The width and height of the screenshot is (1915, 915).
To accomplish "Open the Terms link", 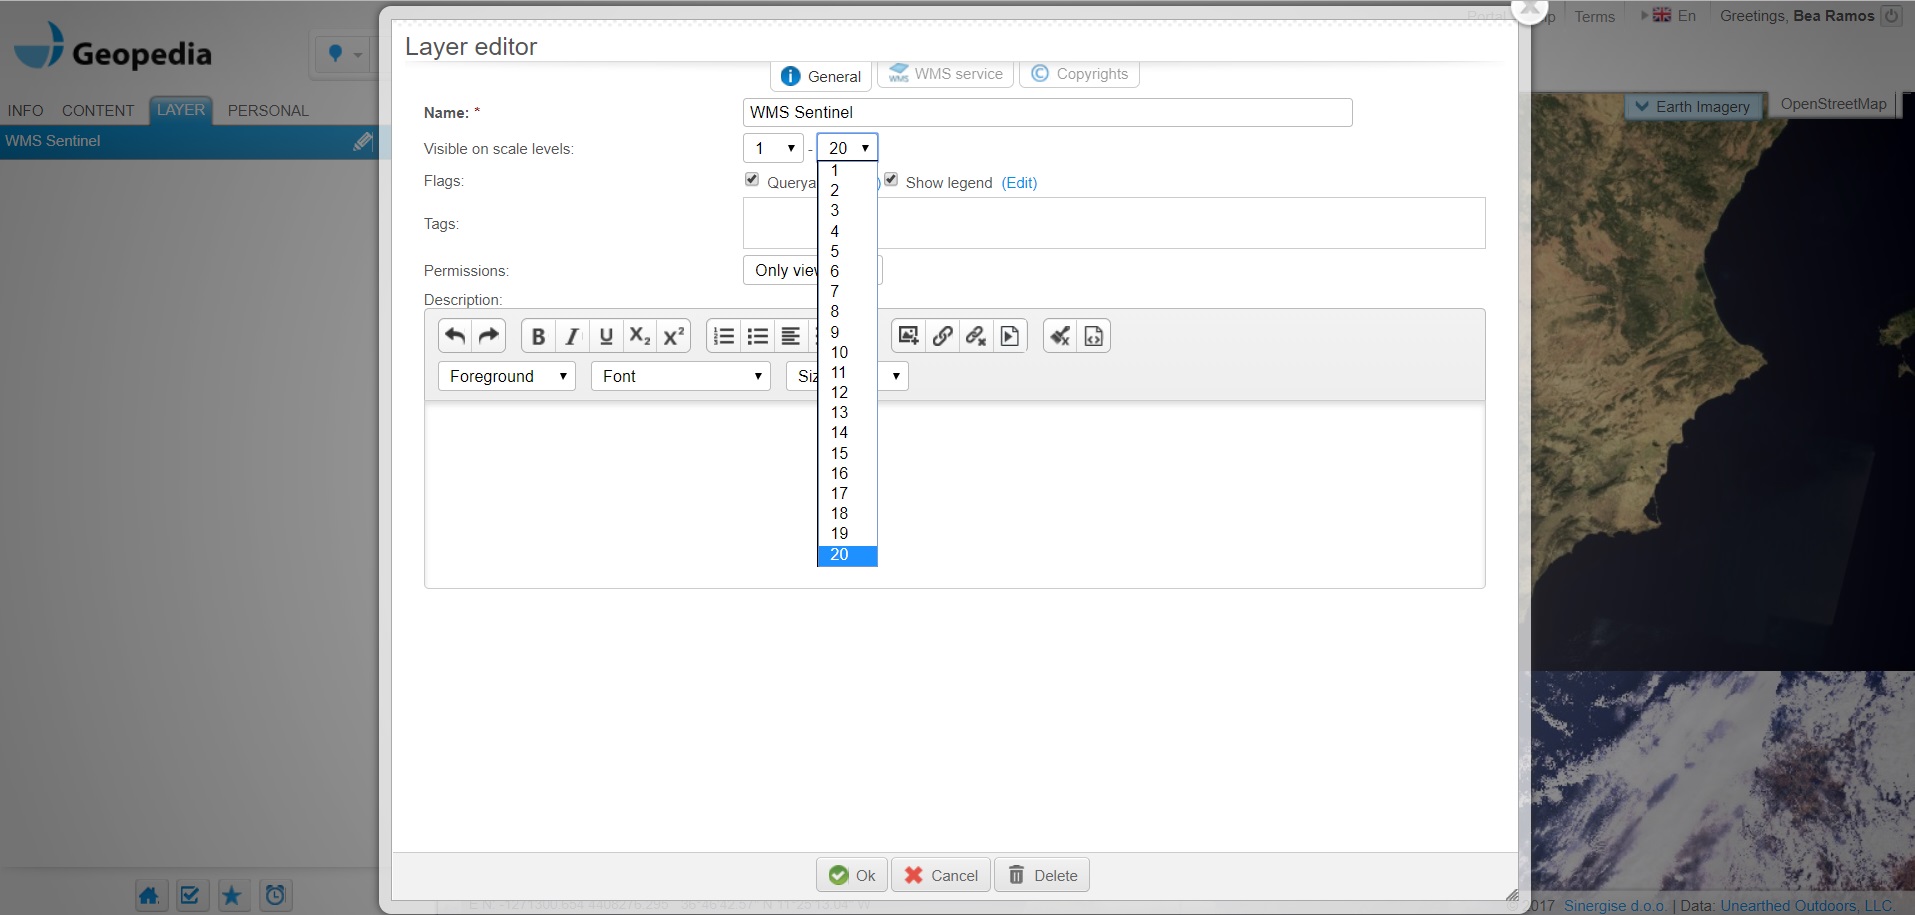I will (1594, 16).
